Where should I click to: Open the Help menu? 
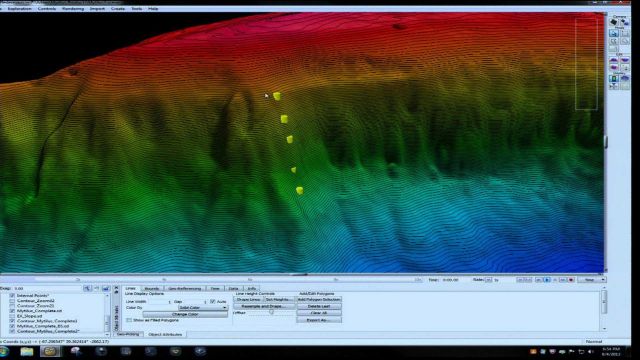153,9
